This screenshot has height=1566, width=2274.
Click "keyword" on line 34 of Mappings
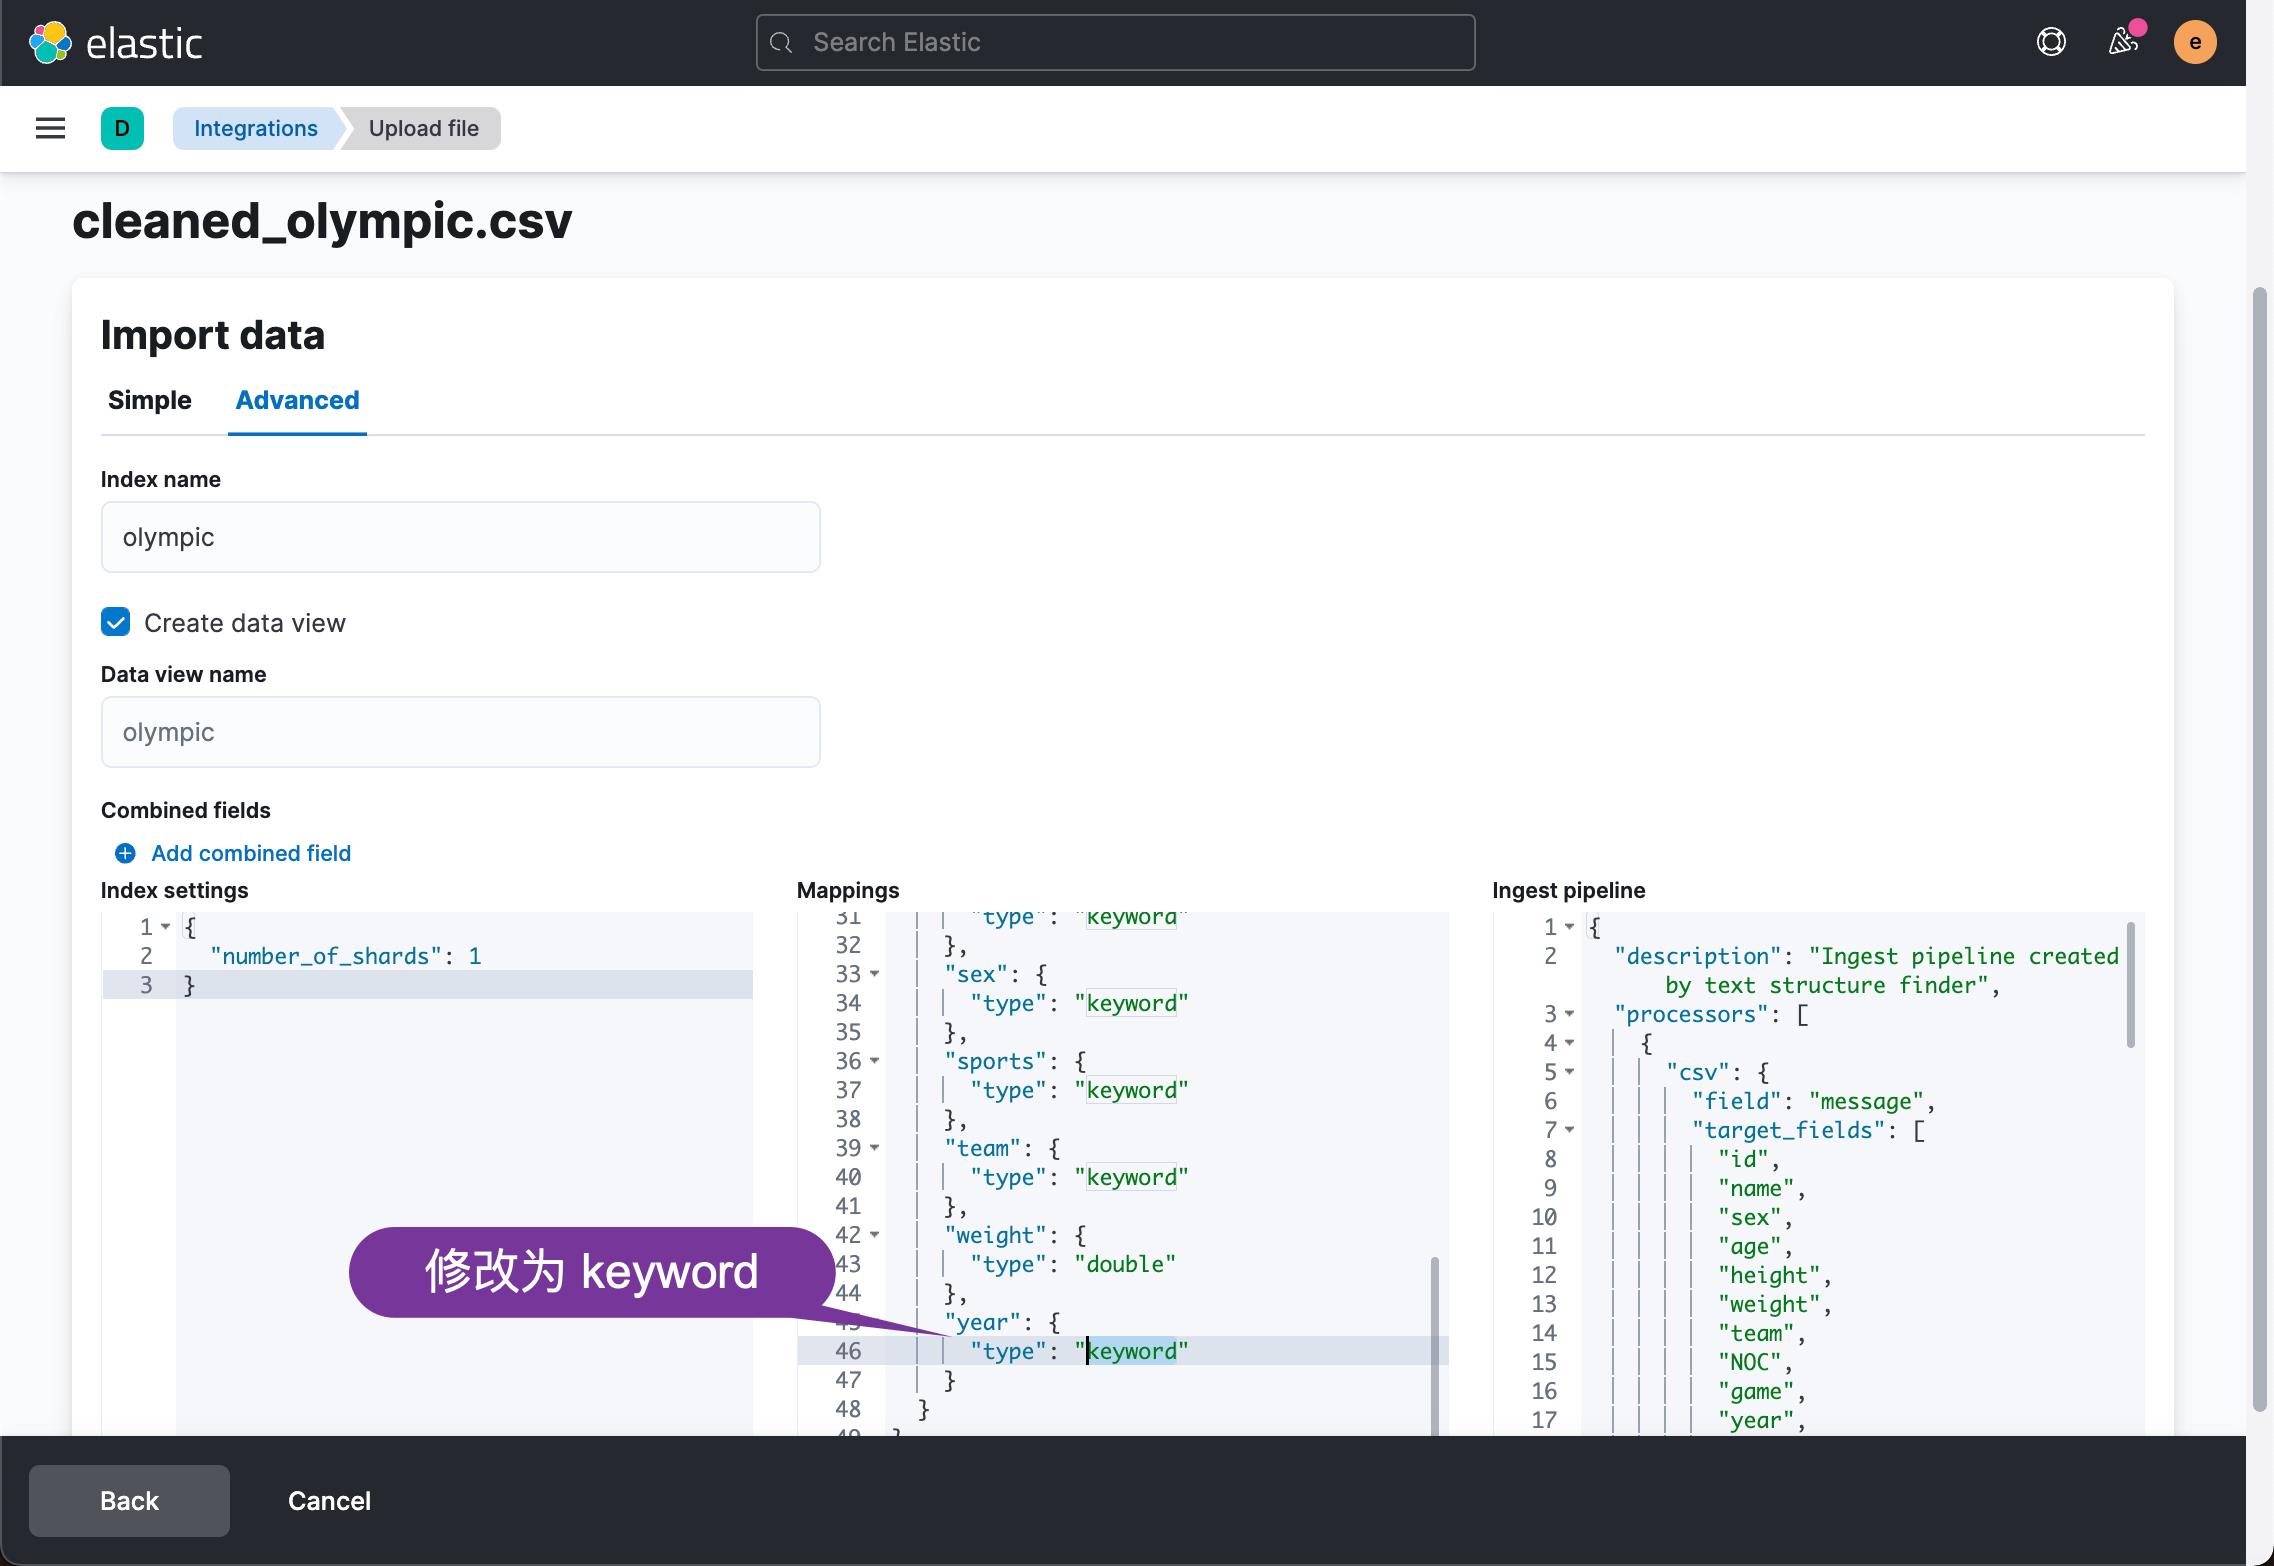[1132, 1003]
